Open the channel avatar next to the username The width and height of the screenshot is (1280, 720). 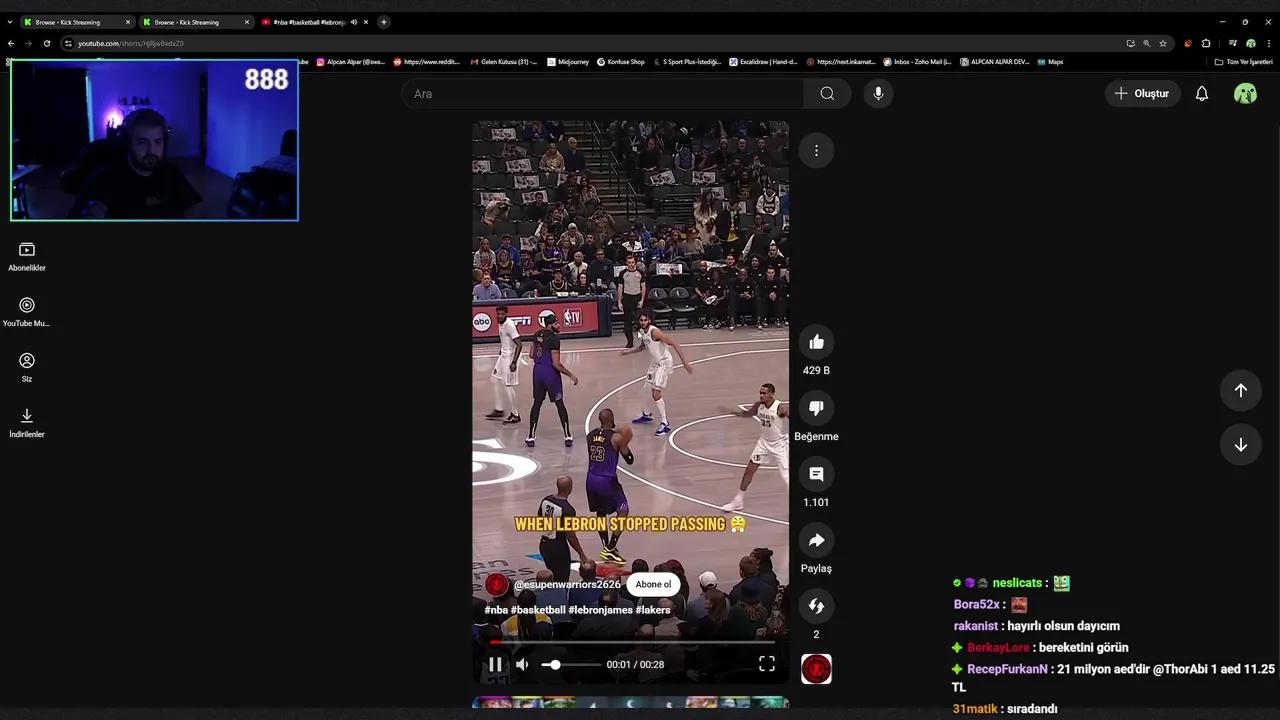point(497,585)
